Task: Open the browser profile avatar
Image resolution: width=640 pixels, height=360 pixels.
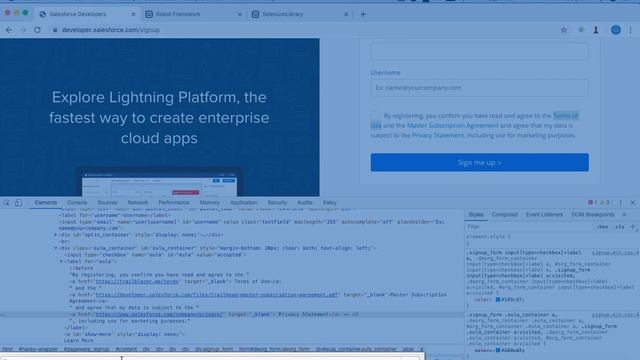Action: point(616,30)
